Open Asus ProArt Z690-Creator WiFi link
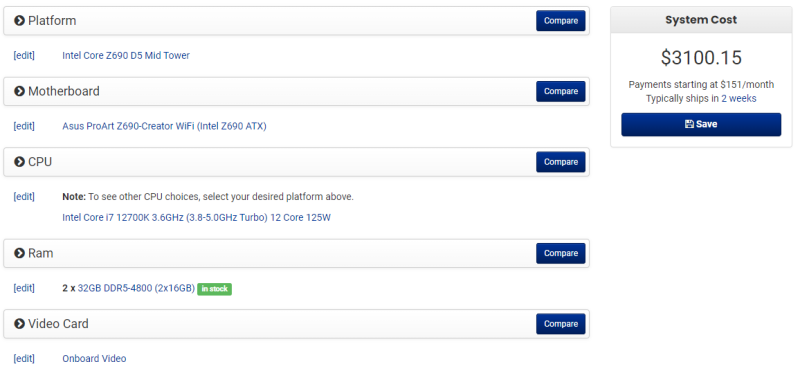This screenshot has height=371, width=800. coord(164,126)
